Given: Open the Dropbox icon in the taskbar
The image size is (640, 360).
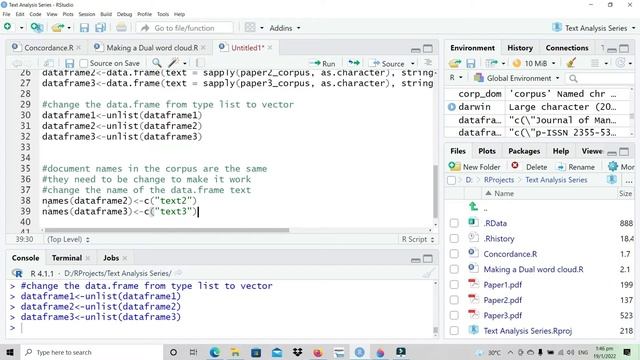Looking at the screenshot, I should pos(298,352).
